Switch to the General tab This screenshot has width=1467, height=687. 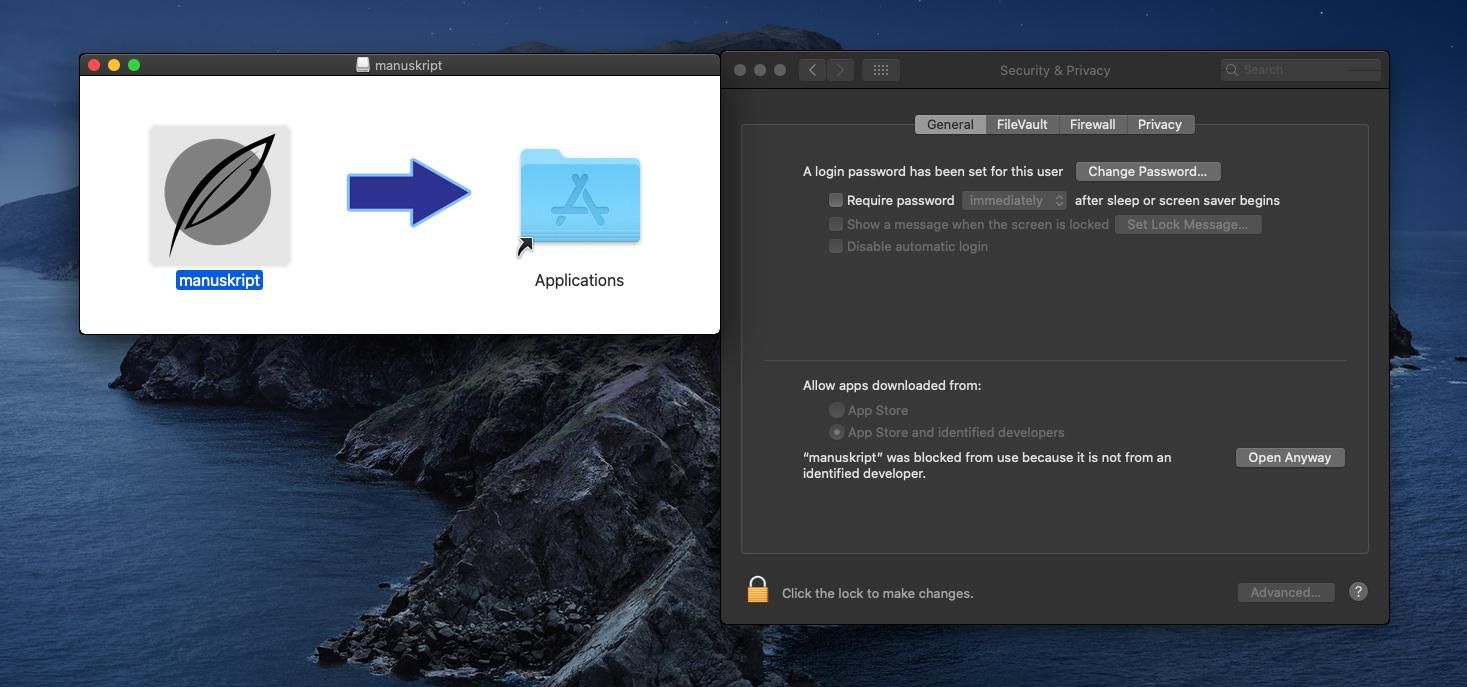[x=950, y=124]
